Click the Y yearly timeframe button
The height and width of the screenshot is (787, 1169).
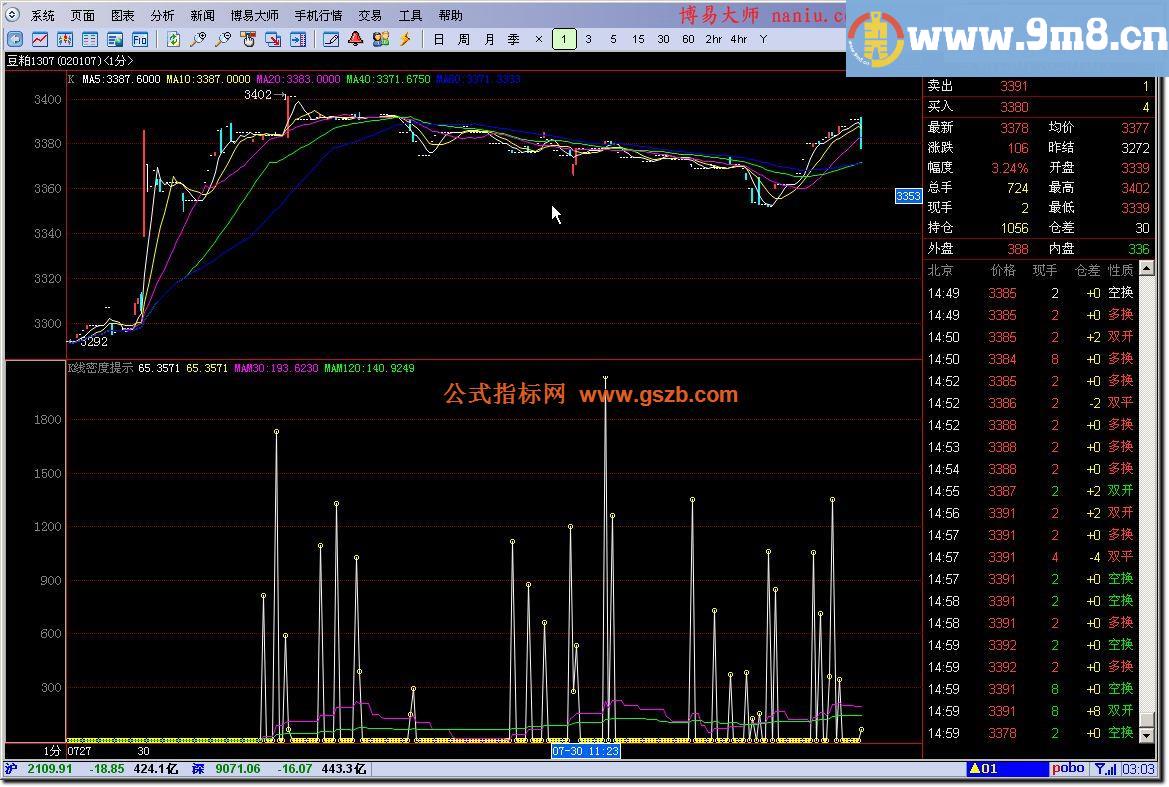[x=762, y=38]
